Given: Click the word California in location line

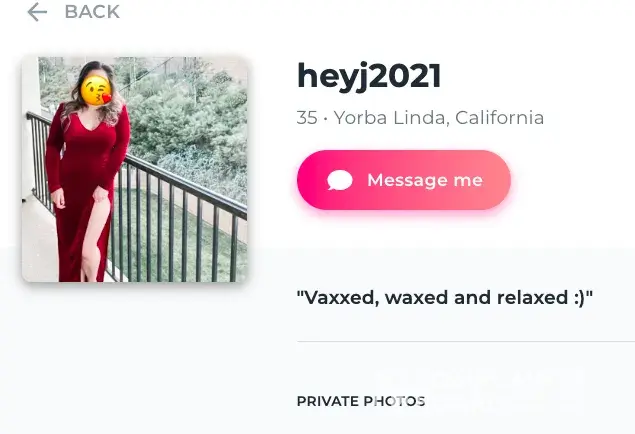Looking at the screenshot, I should (499, 118).
